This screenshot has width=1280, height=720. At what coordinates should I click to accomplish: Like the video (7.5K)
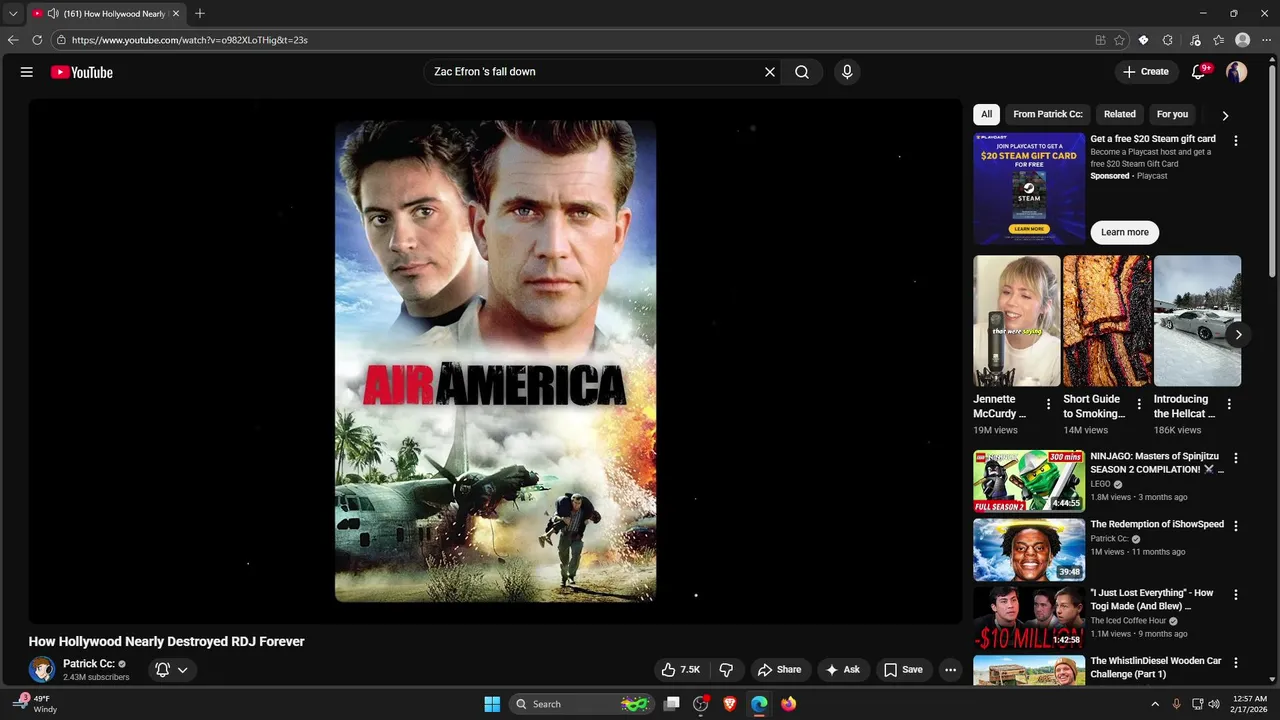680,670
